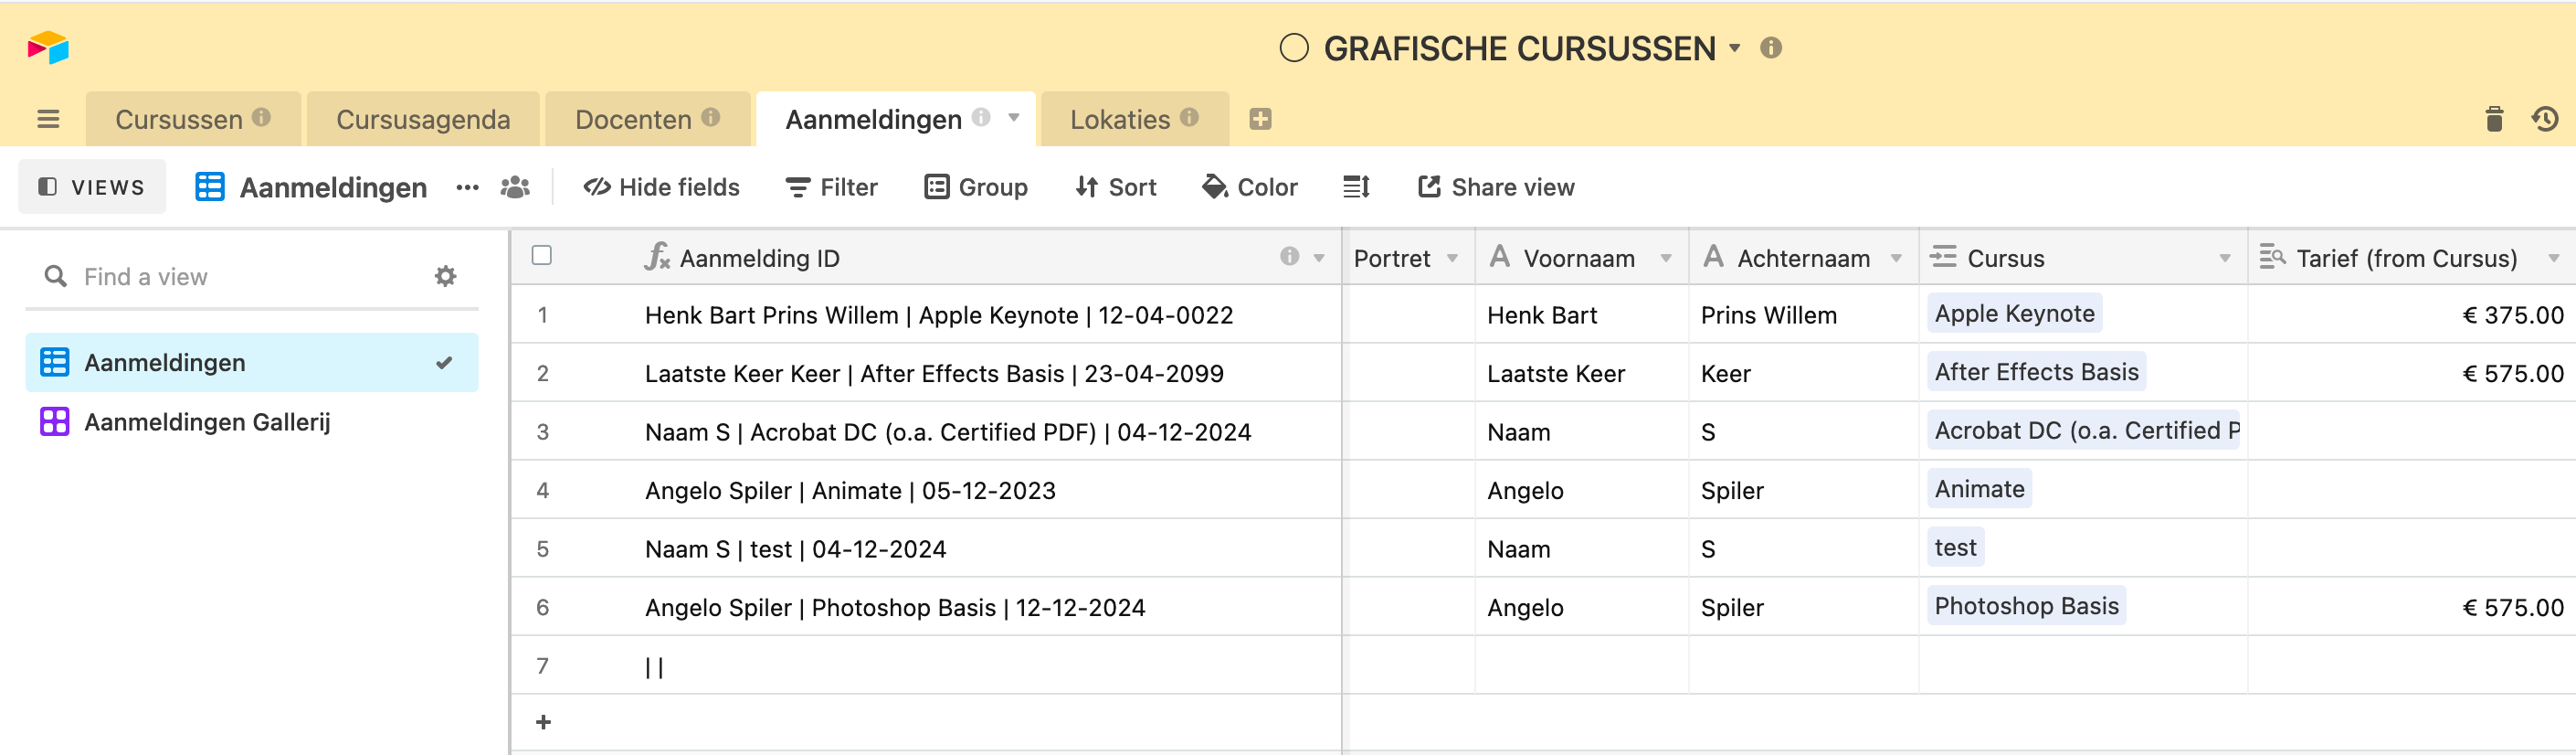Select the Voornaam cell 'Henk Bart'

[x=1582, y=315]
